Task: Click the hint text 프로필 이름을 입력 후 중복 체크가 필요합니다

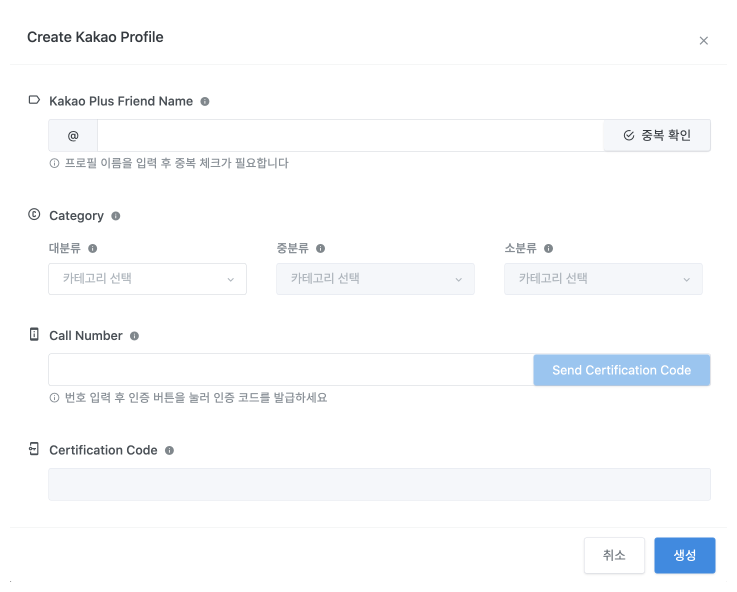Action: click(x=176, y=164)
